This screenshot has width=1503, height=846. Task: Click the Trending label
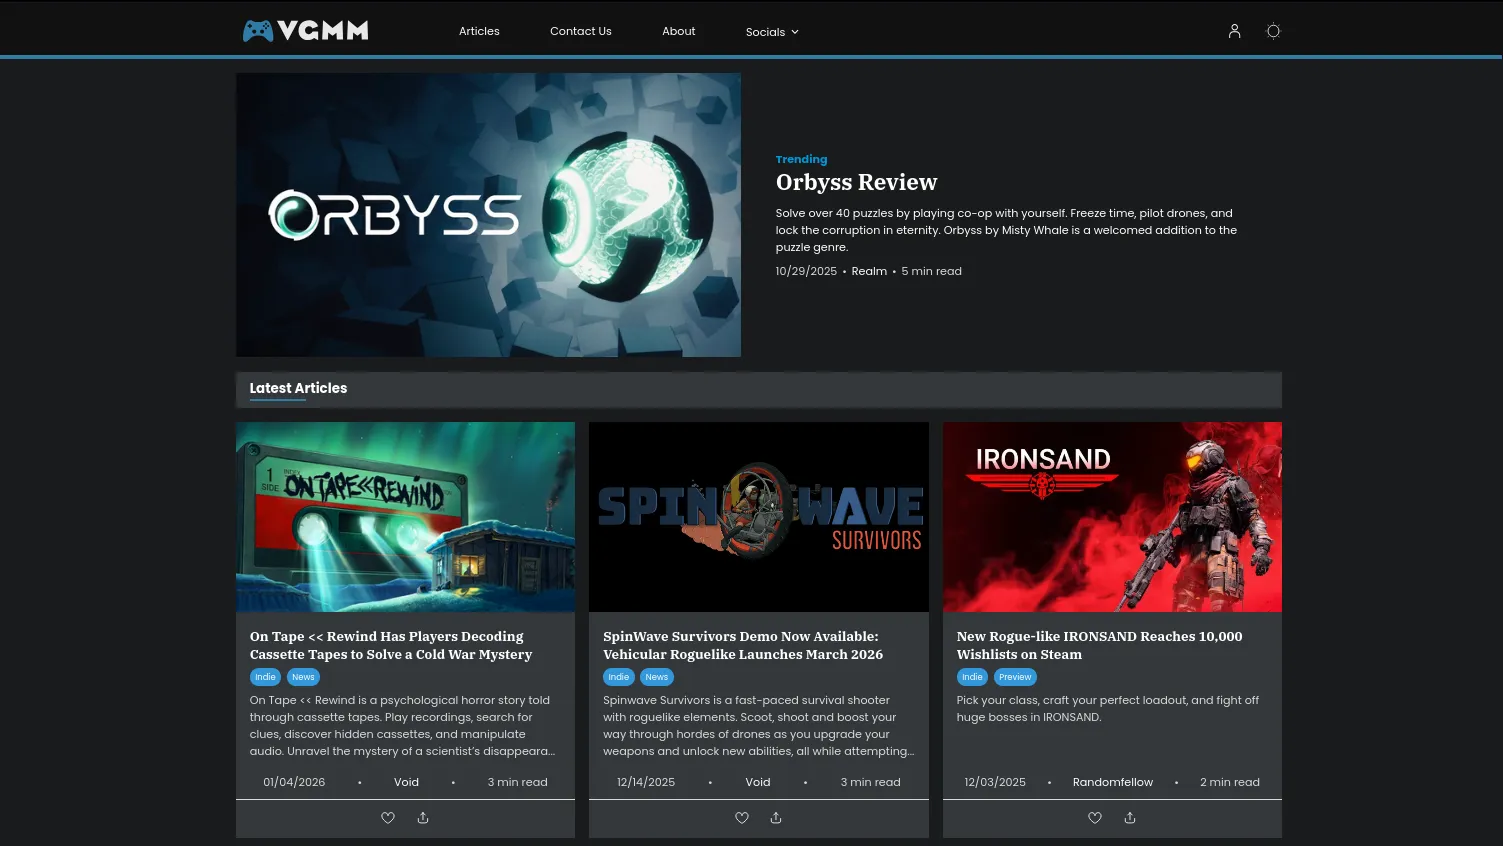click(801, 159)
